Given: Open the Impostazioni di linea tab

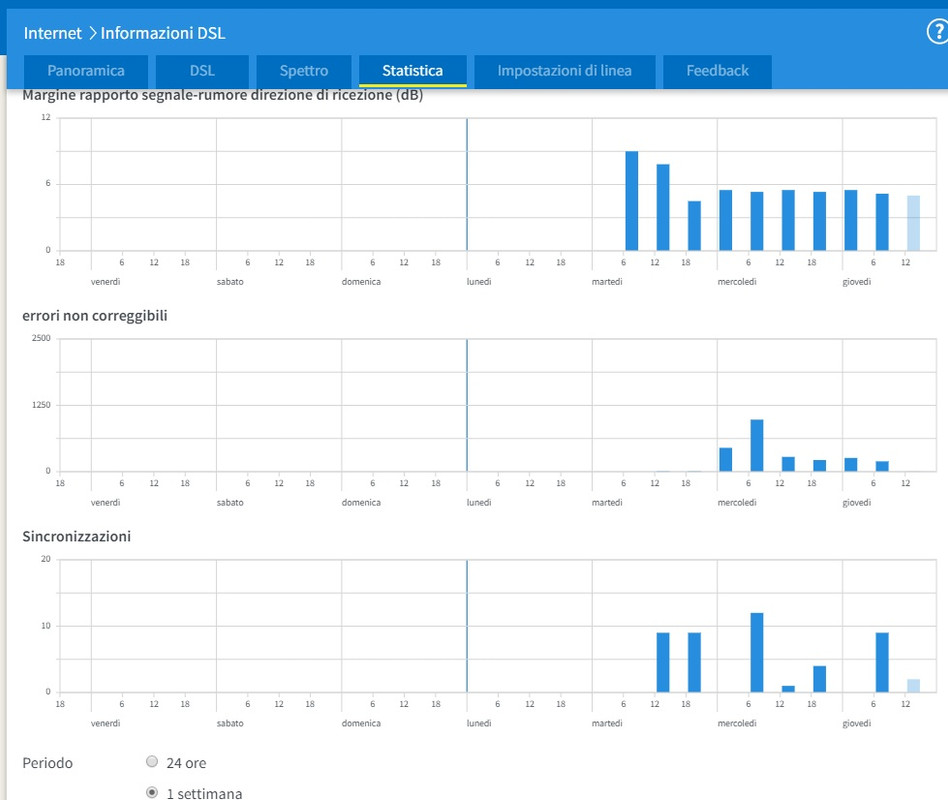Looking at the screenshot, I should [565, 71].
